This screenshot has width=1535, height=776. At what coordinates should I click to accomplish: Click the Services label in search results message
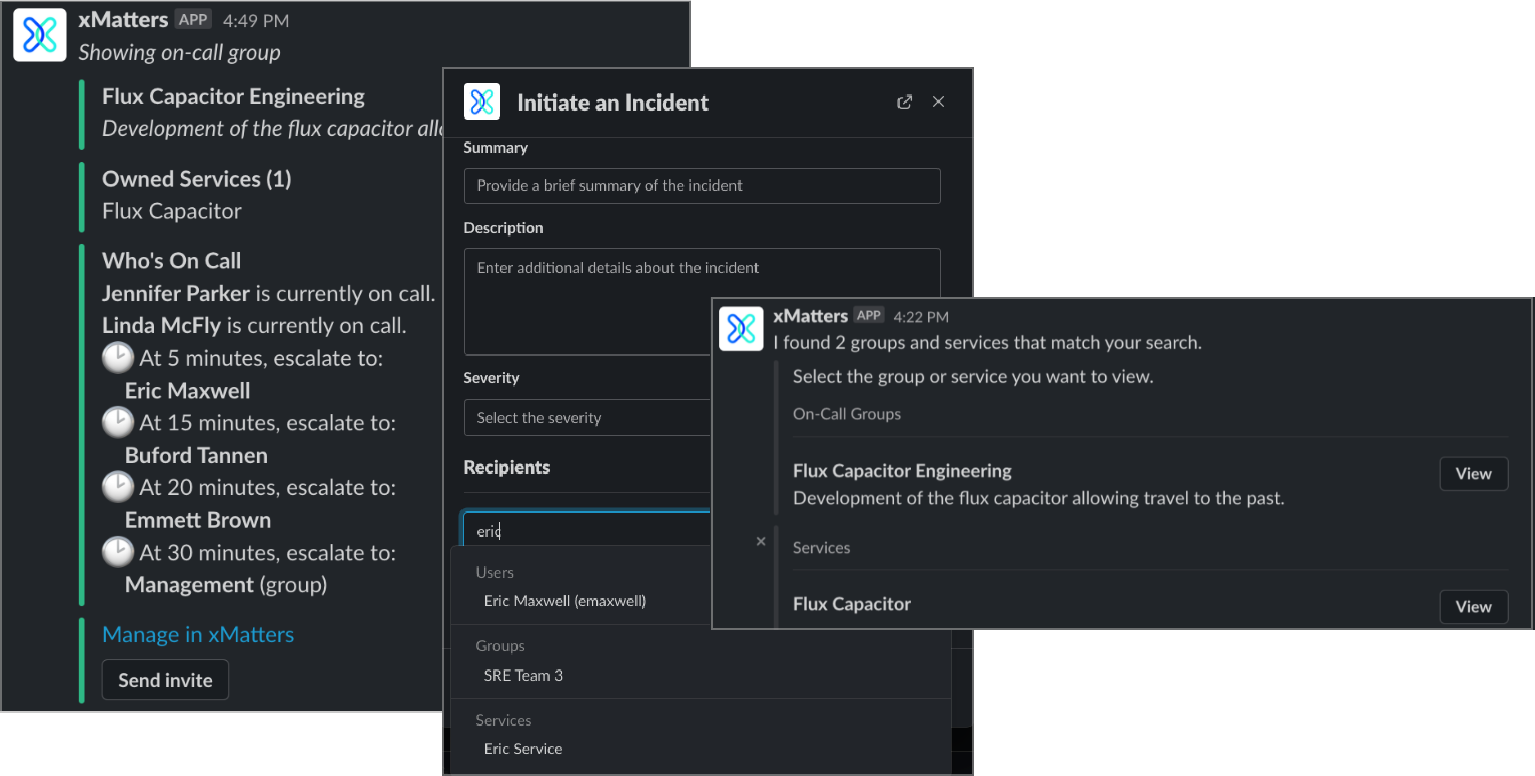point(821,548)
